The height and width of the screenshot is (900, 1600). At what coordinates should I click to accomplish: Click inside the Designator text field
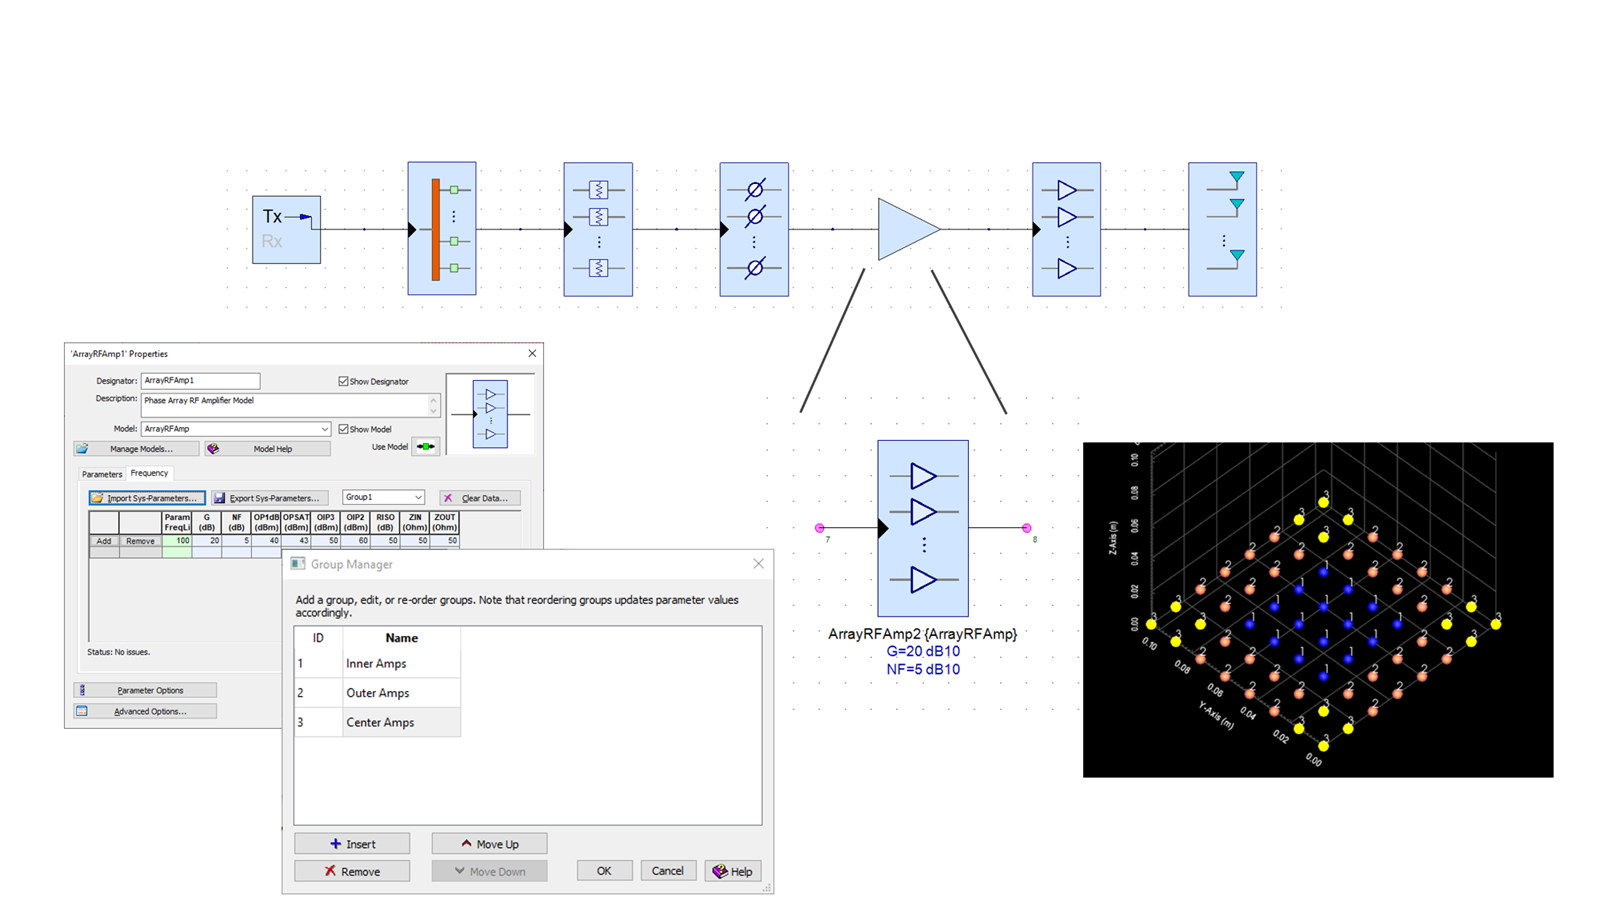[x=200, y=381]
